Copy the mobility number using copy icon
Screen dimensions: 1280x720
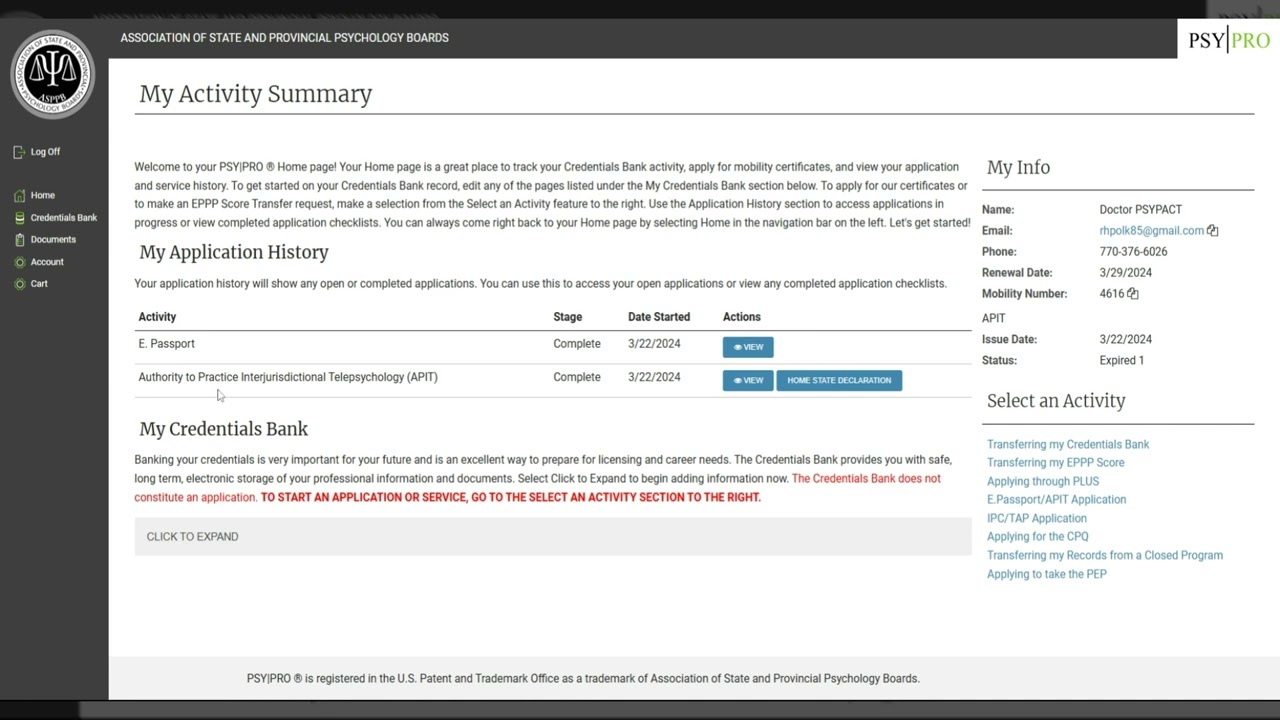click(1133, 294)
